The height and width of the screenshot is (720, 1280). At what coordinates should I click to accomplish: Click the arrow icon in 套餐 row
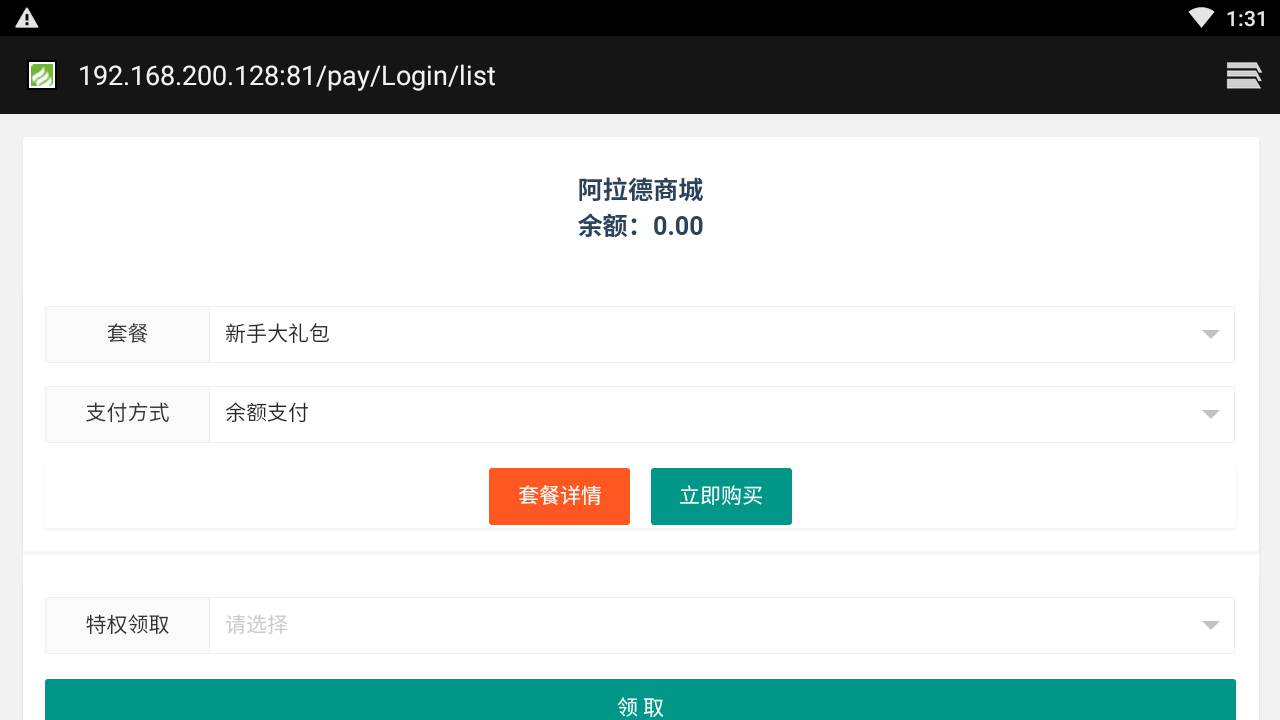(1210, 334)
